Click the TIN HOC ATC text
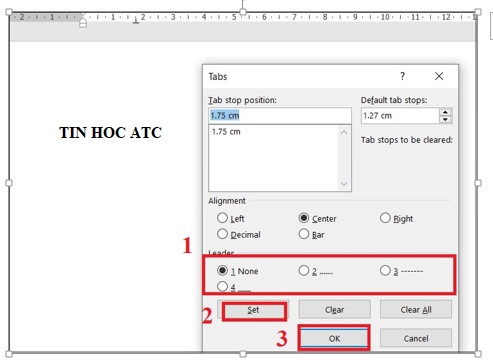This screenshot has height=362, width=493. [111, 132]
